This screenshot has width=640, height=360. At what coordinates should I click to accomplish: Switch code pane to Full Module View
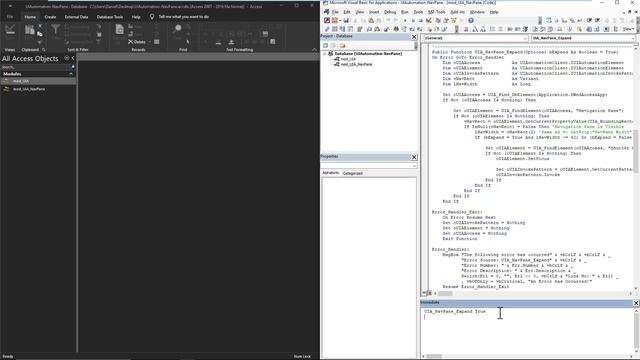[x=429, y=293]
